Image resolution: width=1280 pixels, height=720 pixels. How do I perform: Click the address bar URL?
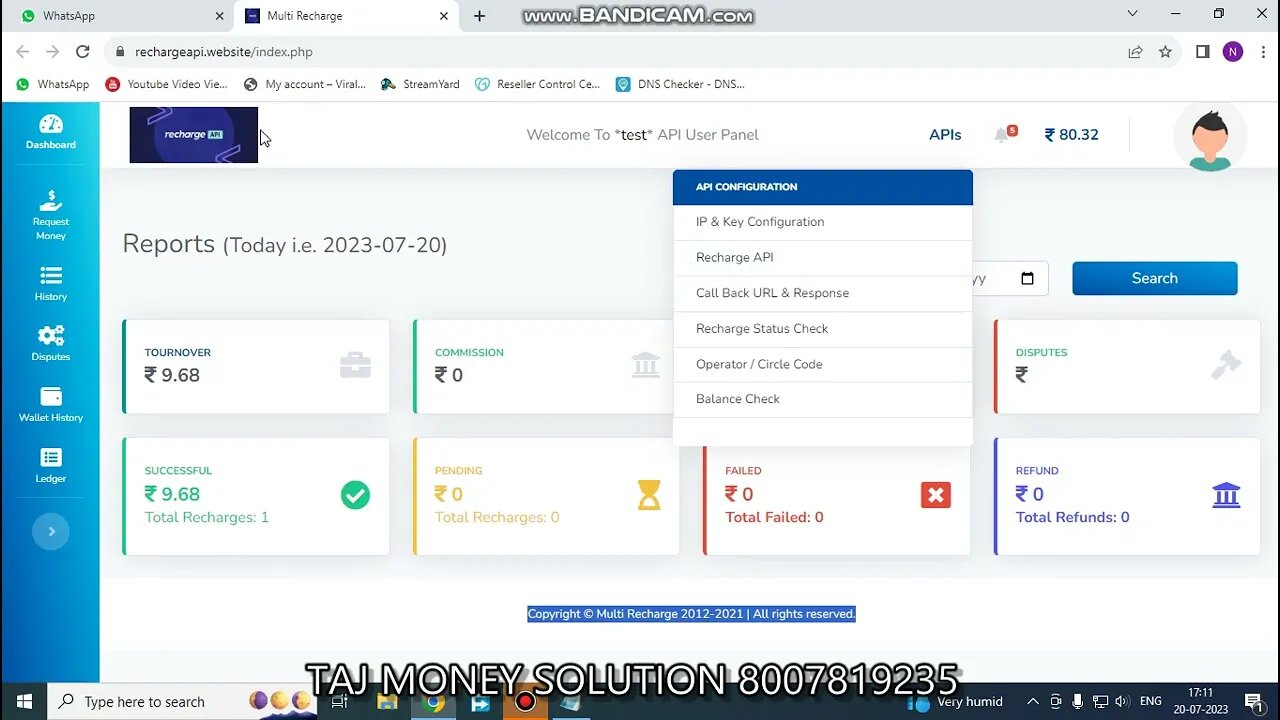(x=224, y=52)
